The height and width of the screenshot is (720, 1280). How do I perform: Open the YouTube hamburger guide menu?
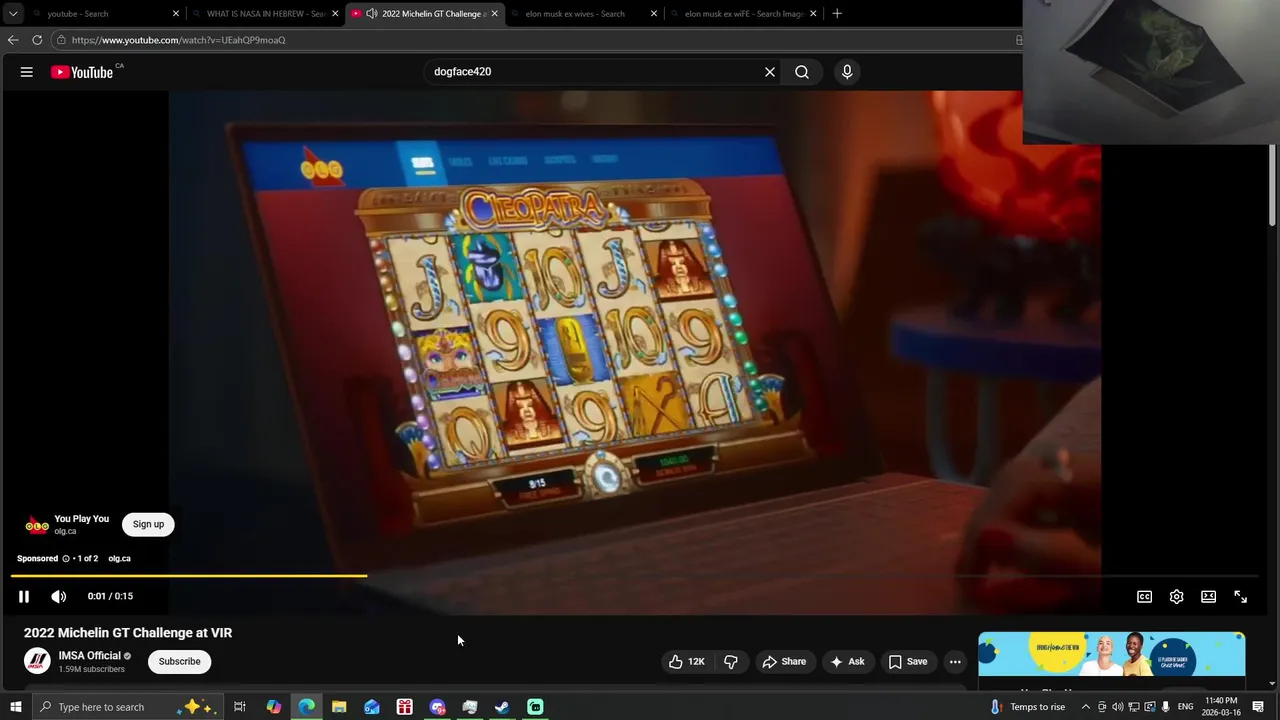(27, 72)
